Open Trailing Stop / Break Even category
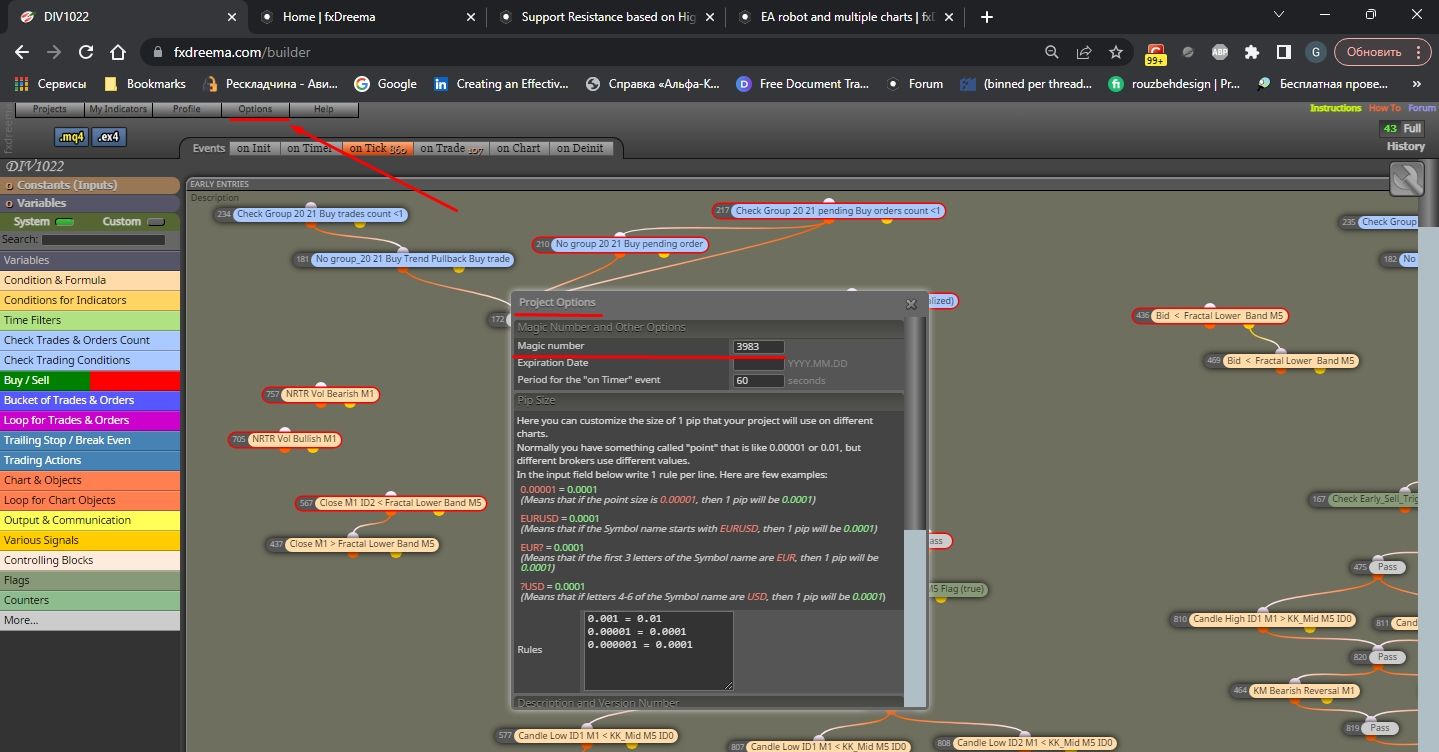 click(90, 440)
